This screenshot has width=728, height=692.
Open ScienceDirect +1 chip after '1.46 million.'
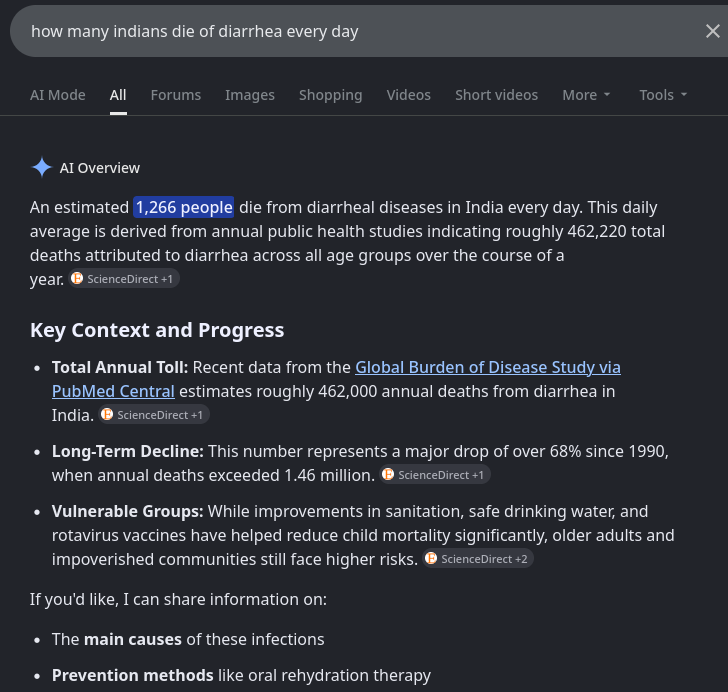(x=435, y=475)
